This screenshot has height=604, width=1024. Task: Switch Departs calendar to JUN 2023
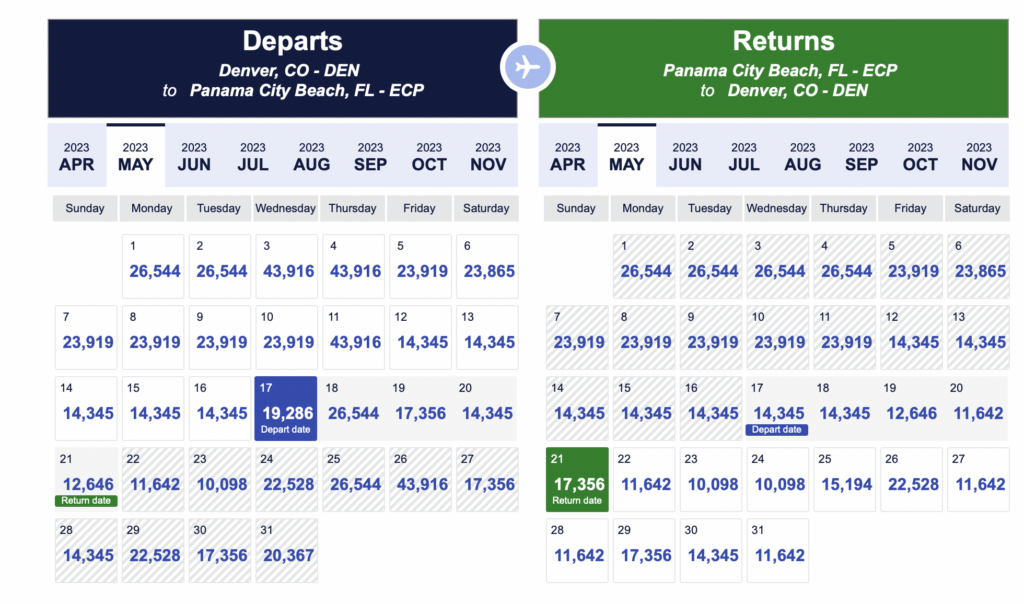click(x=194, y=156)
